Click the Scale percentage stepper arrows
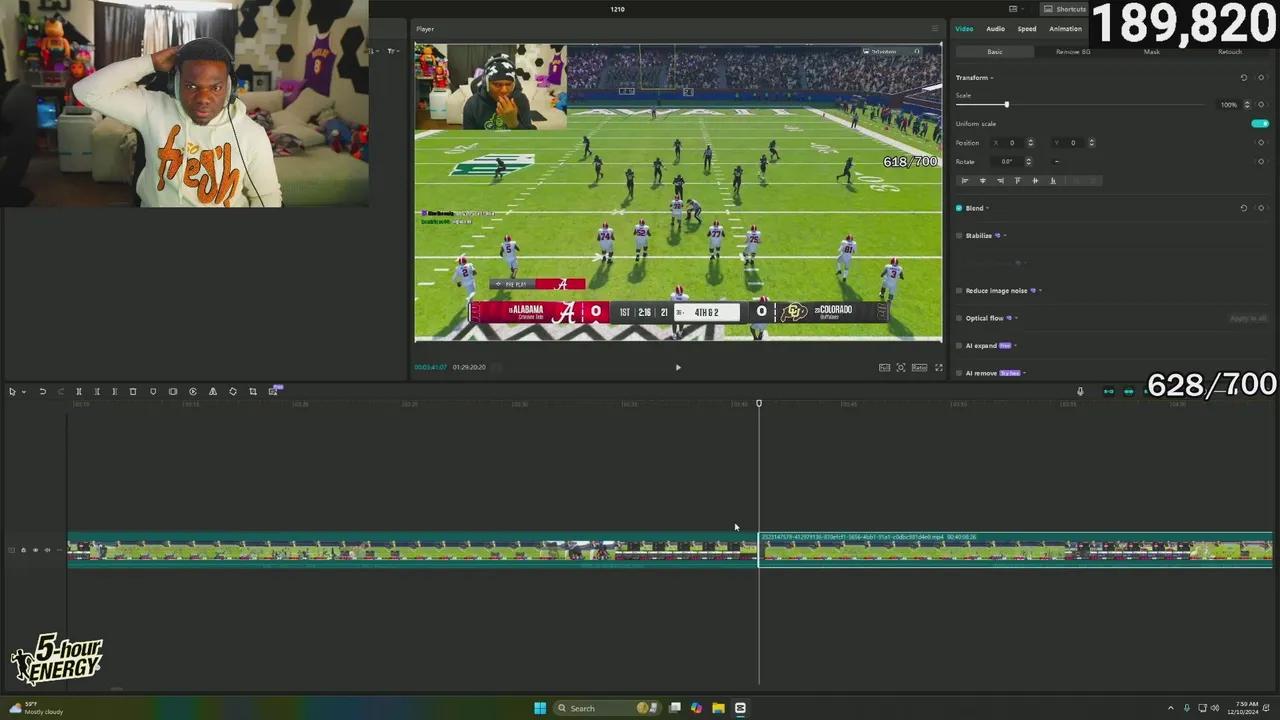 pos(1246,104)
